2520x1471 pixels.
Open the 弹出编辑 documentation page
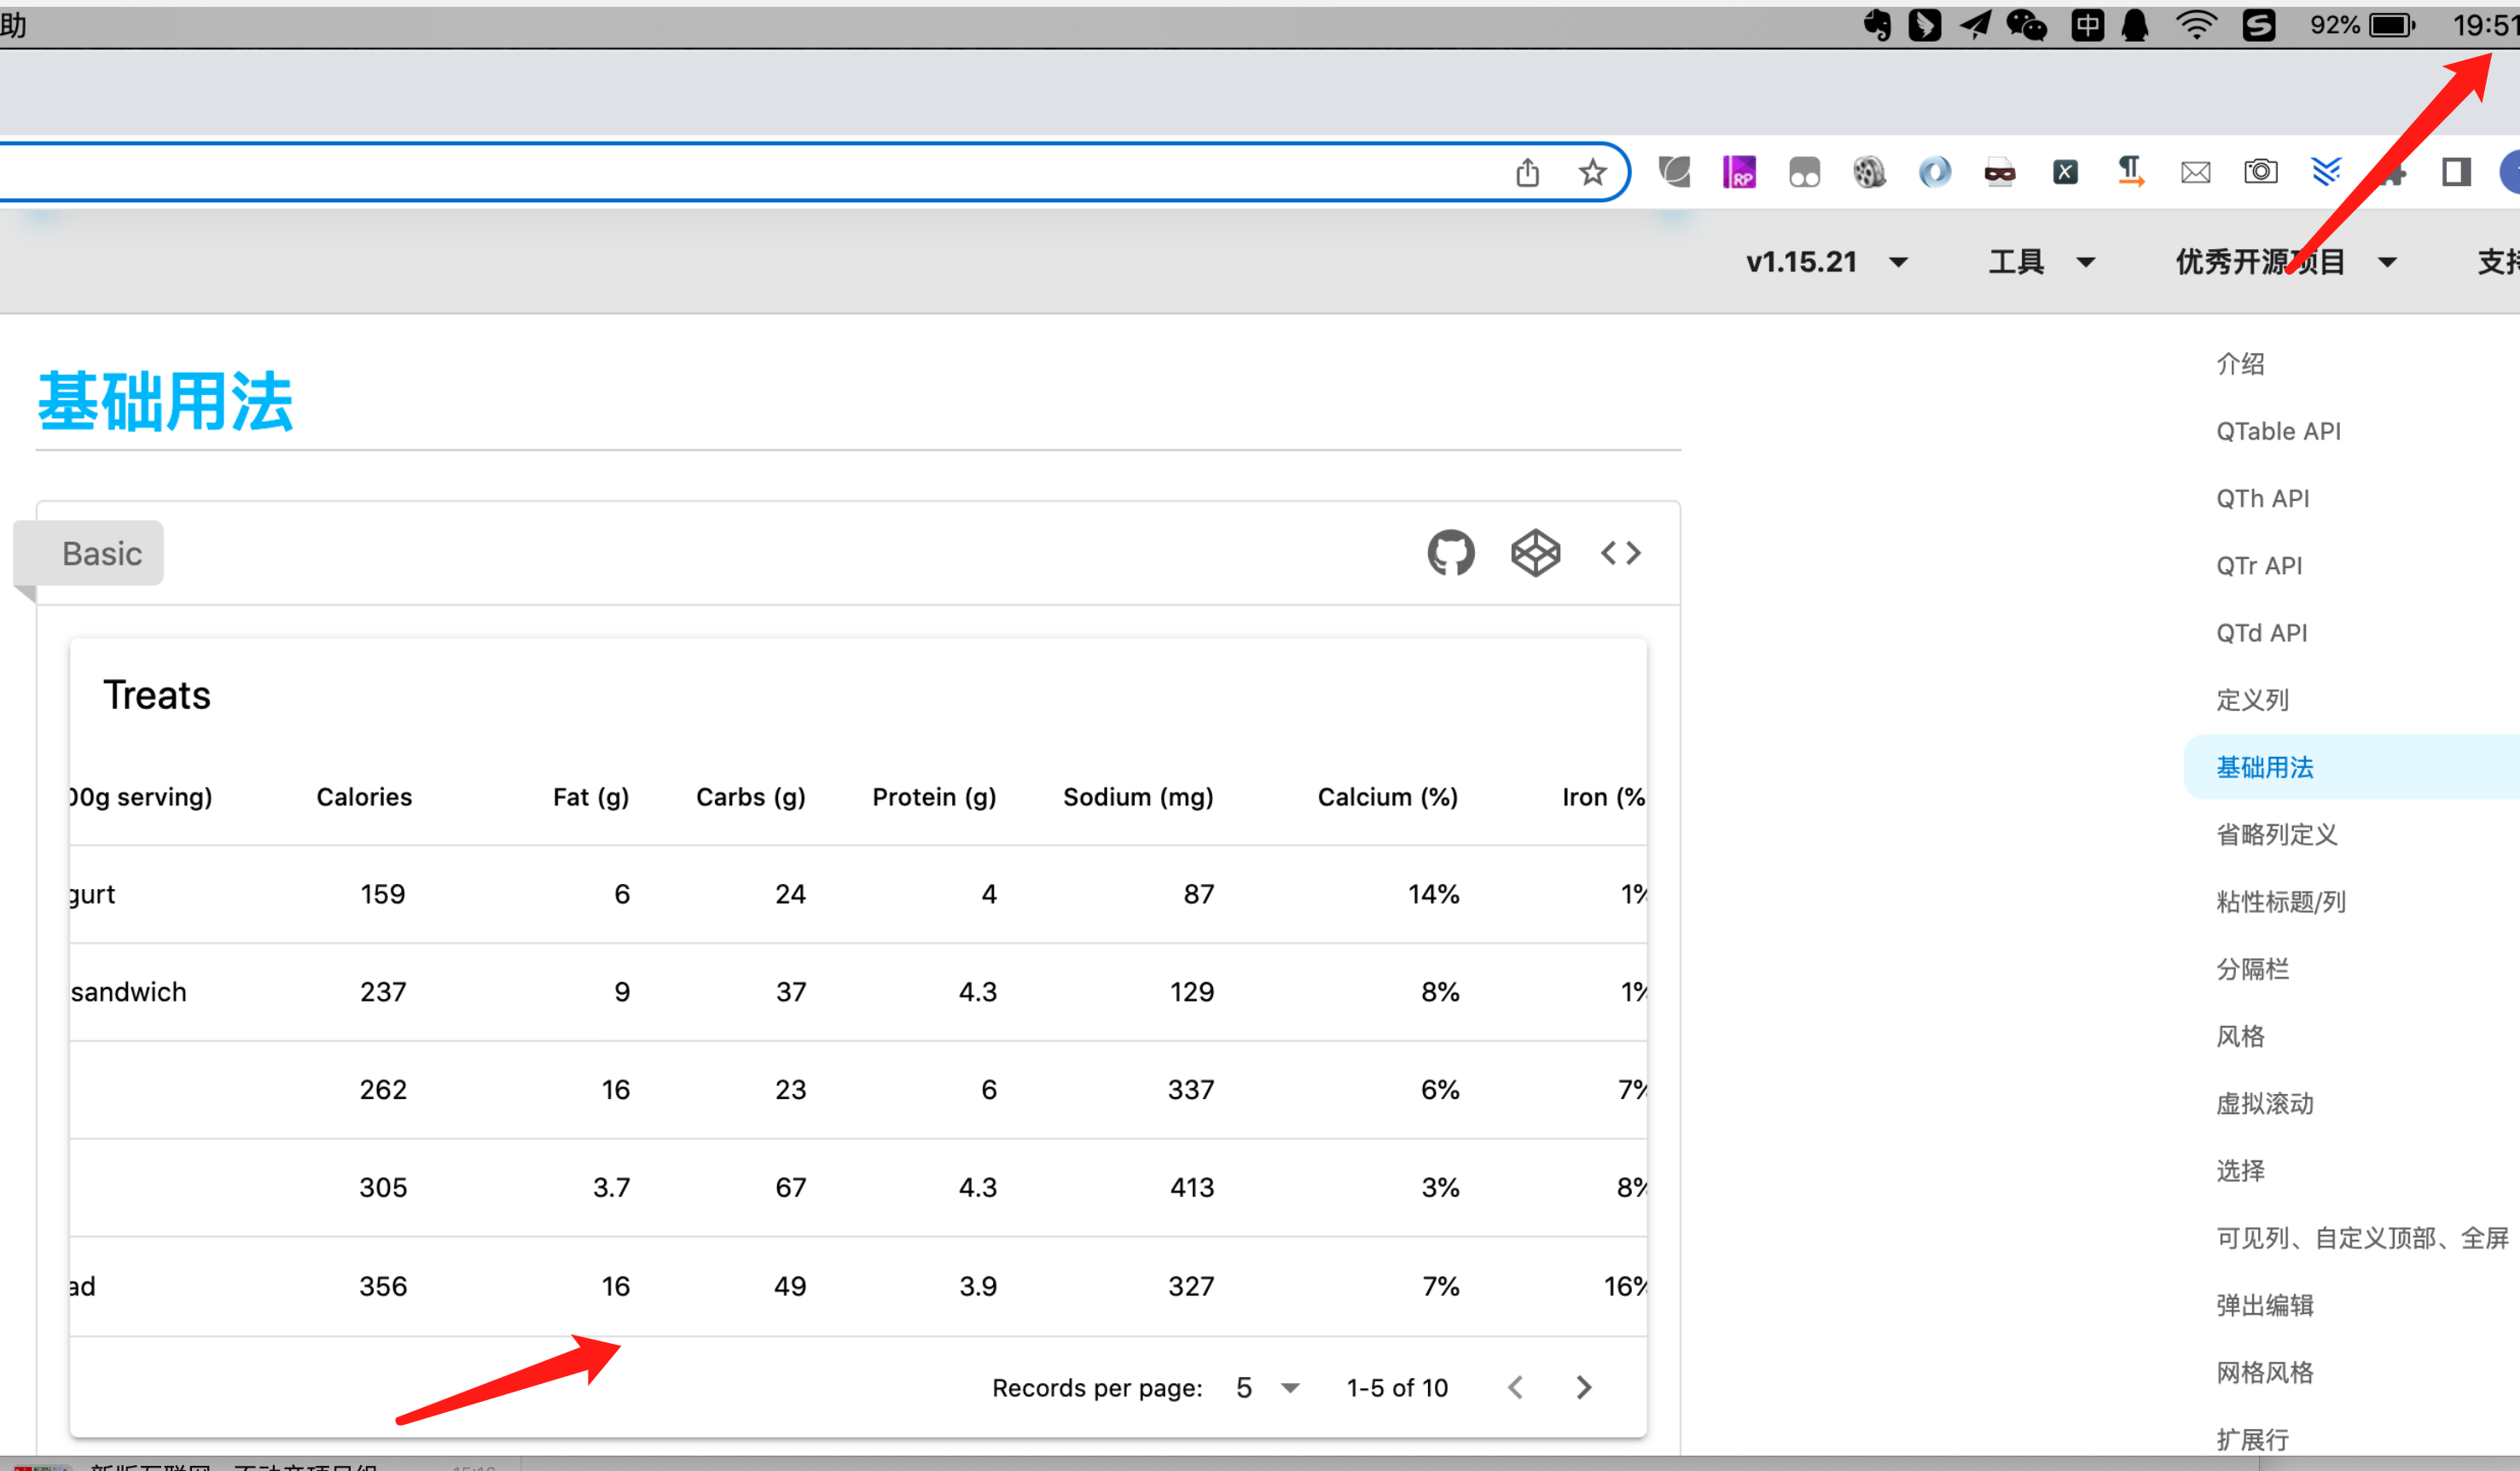point(2264,1304)
